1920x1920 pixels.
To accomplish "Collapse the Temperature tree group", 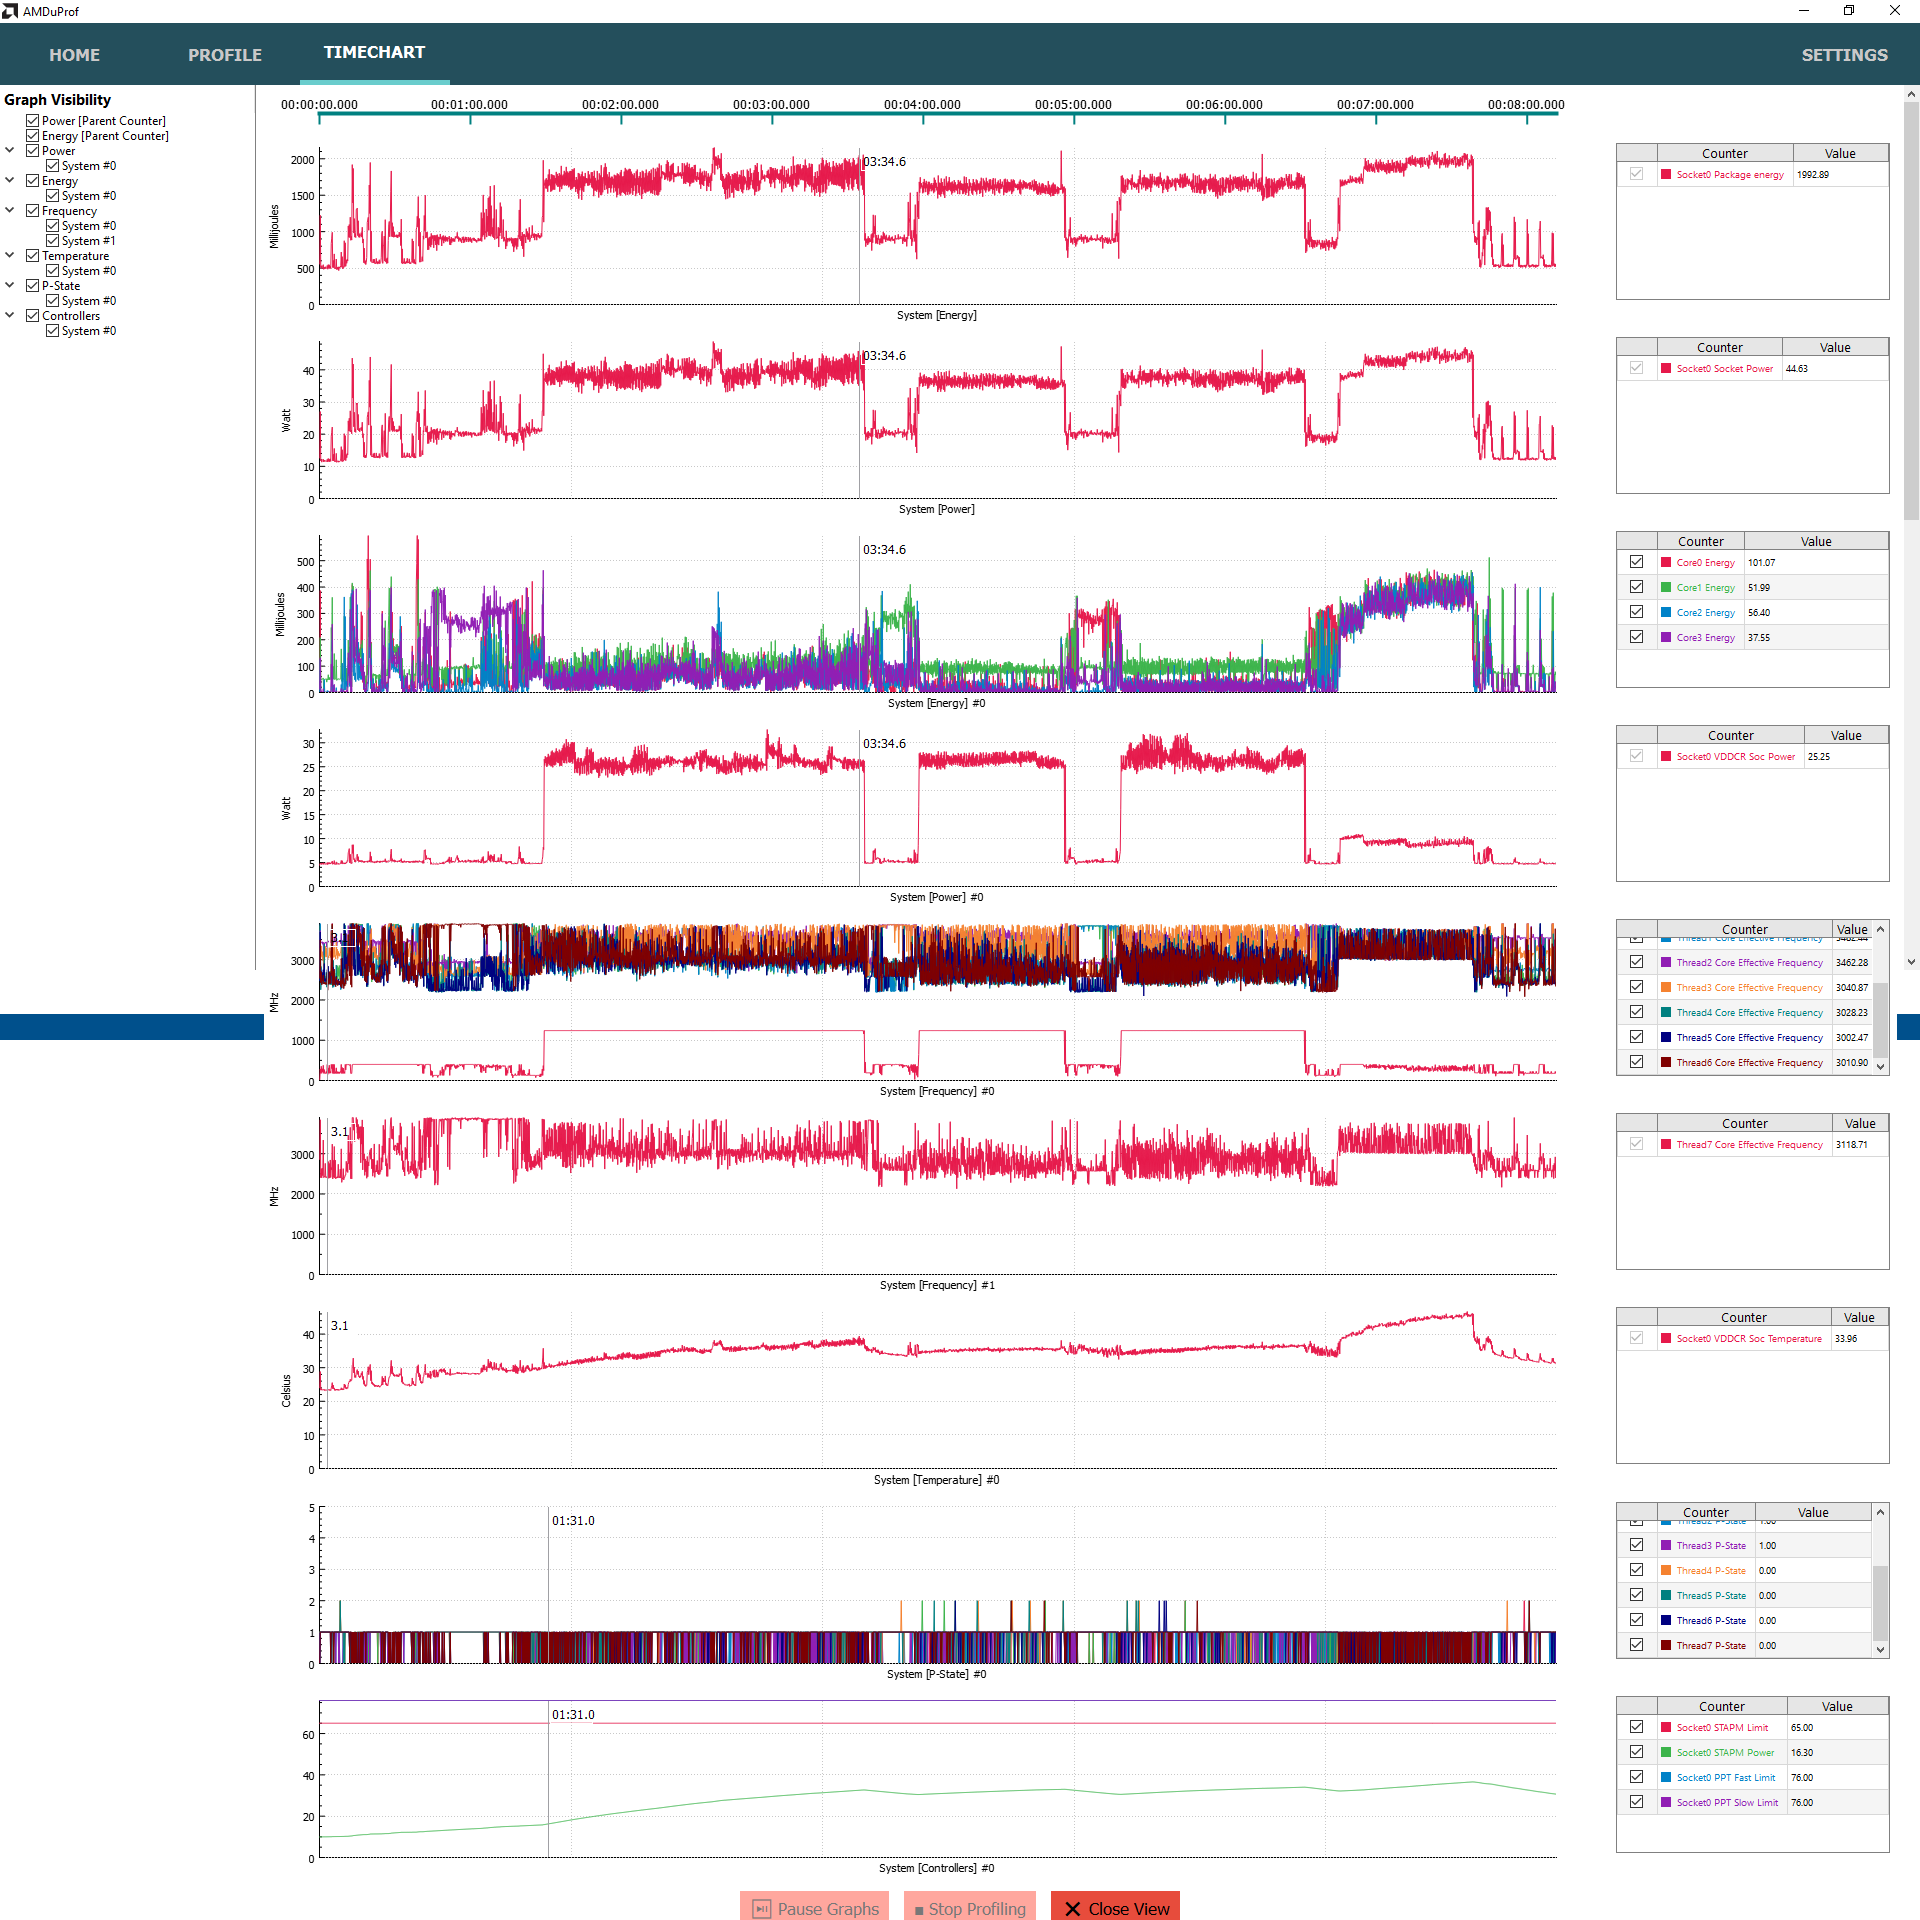I will pyautogui.click(x=10, y=255).
